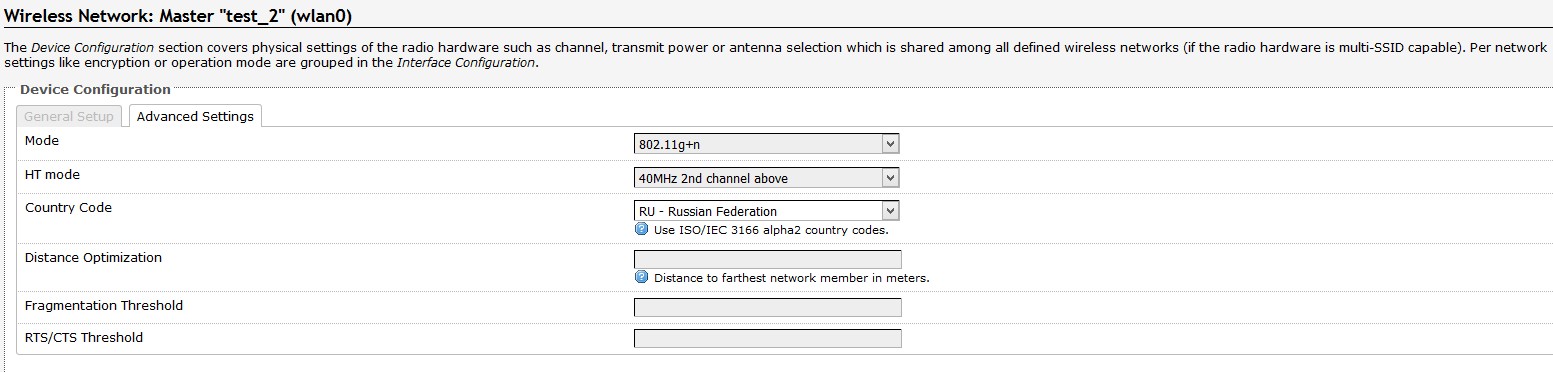Click the Country Code label

click(x=68, y=208)
